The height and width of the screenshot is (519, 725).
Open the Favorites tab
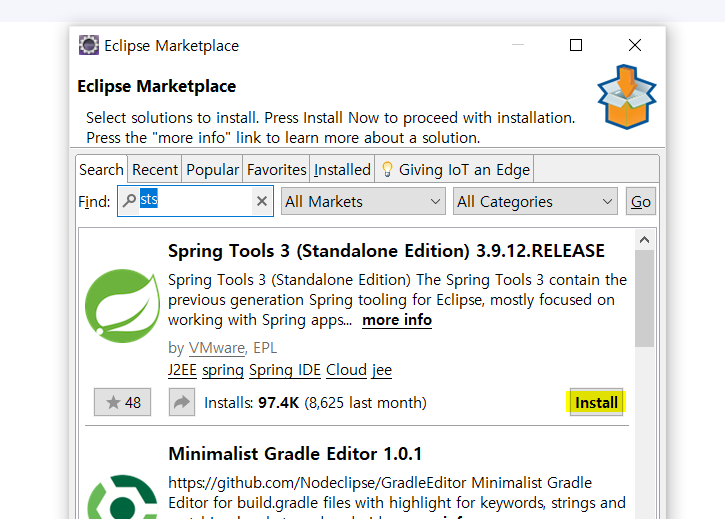point(276,170)
